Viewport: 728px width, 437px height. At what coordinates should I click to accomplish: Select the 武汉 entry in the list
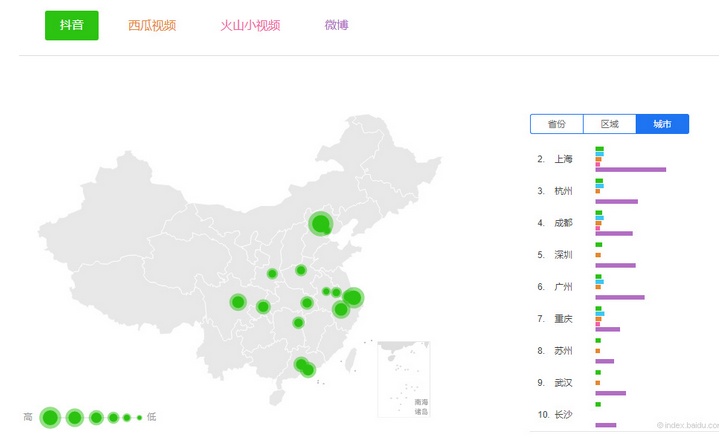pos(563,383)
